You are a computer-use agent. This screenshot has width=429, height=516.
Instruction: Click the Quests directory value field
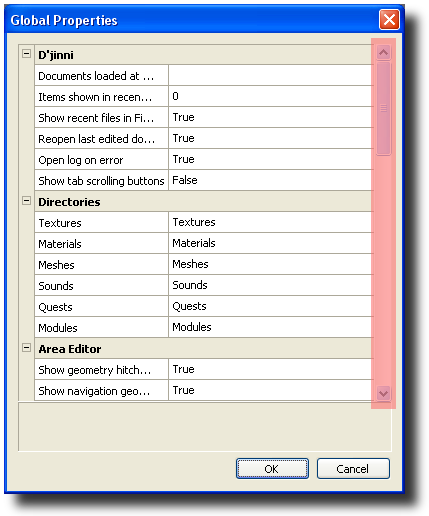[271, 306]
